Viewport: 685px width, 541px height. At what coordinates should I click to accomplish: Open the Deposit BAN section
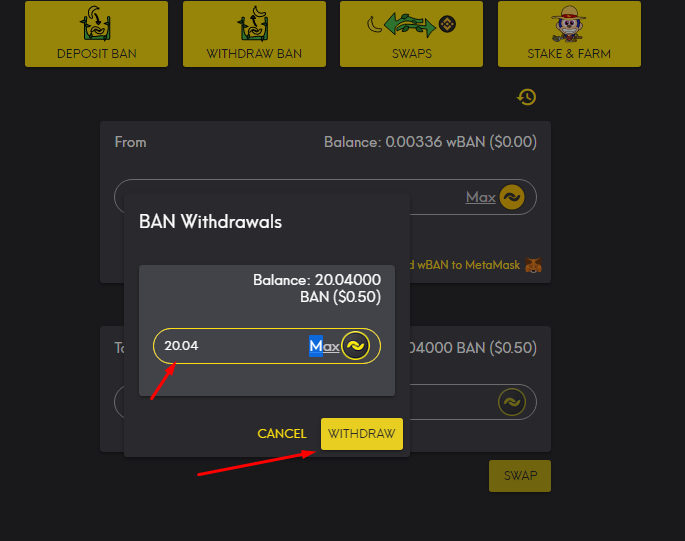point(97,34)
